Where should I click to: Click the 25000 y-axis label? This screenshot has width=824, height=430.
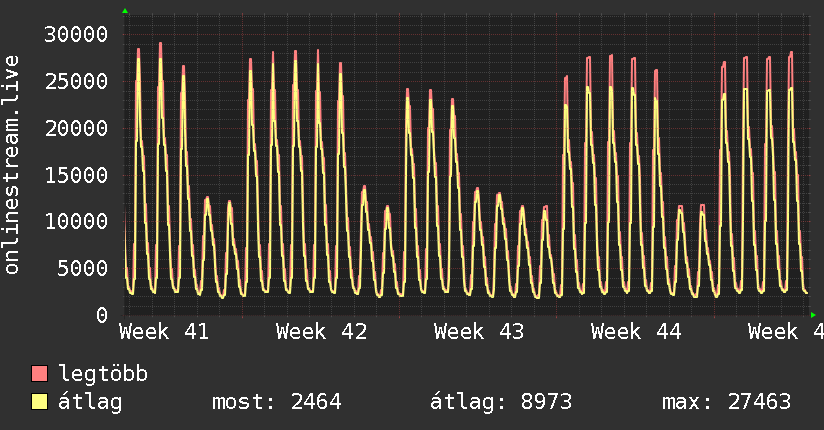(x=76, y=81)
